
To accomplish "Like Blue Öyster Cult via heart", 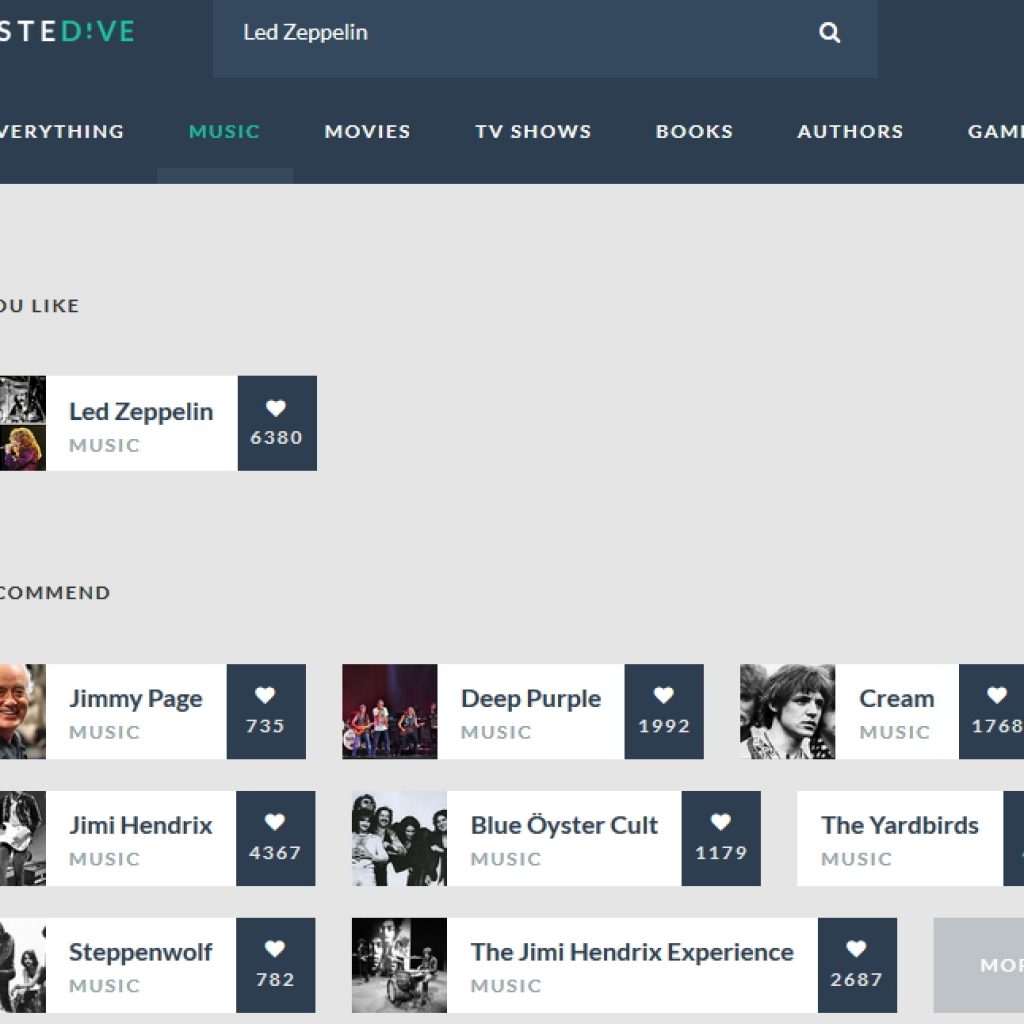I will (x=721, y=823).
